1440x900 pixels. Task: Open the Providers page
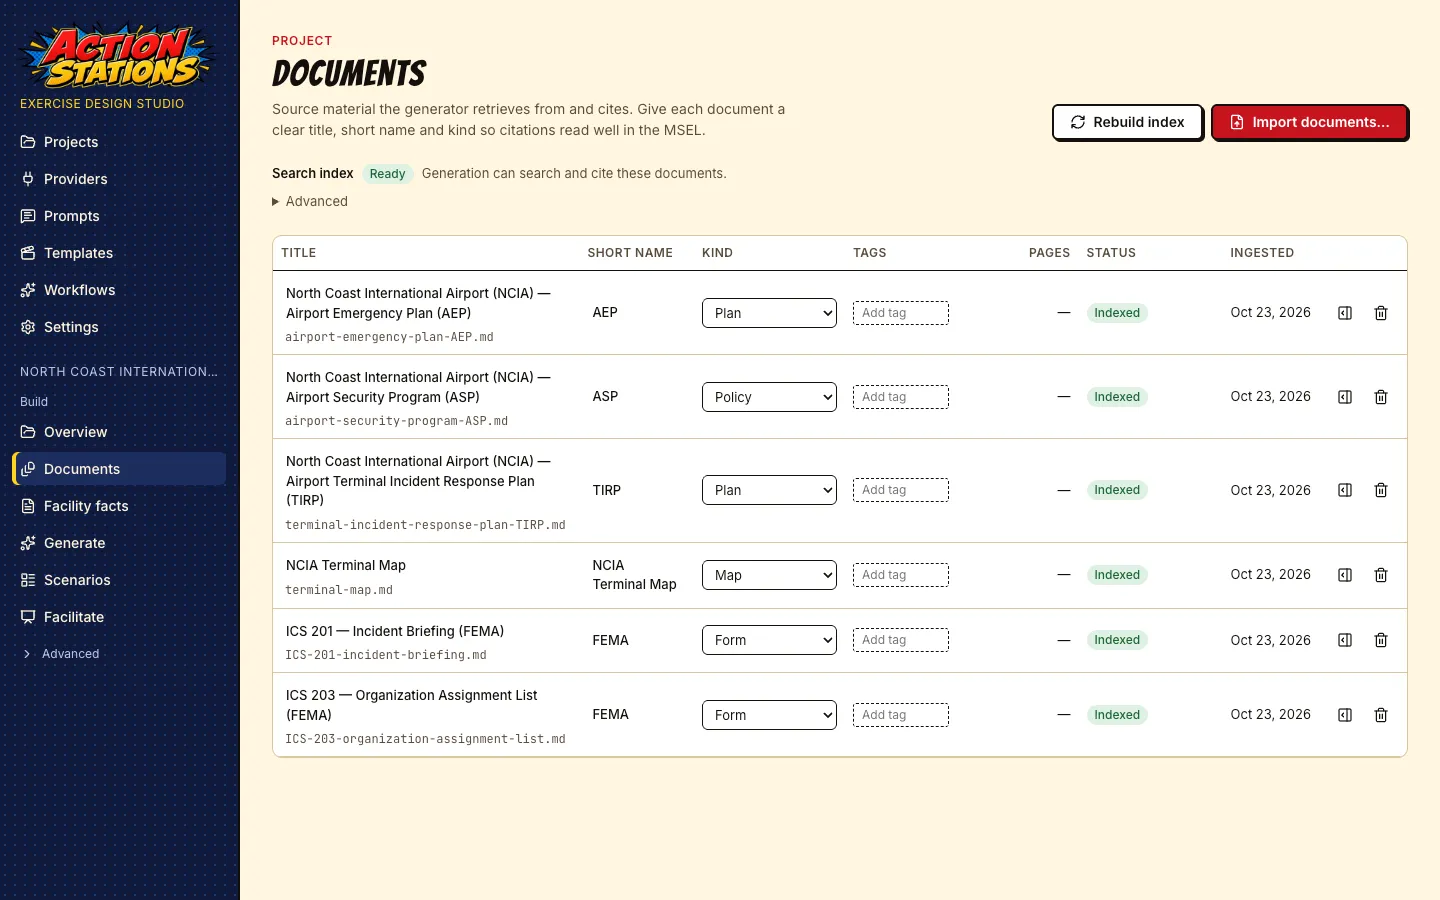tap(119, 179)
